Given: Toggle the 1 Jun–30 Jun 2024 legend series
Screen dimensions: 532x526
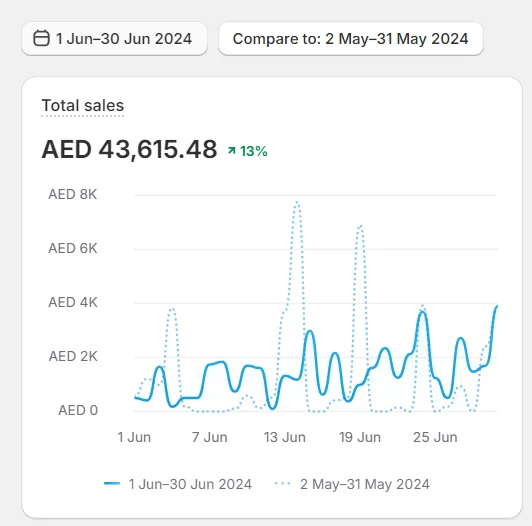Looking at the screenshot, I should [x=178, y=484].
